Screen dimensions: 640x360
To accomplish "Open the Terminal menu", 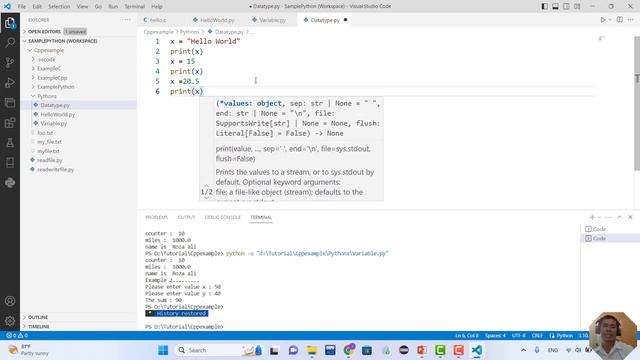I will click(x=134, y=6).
